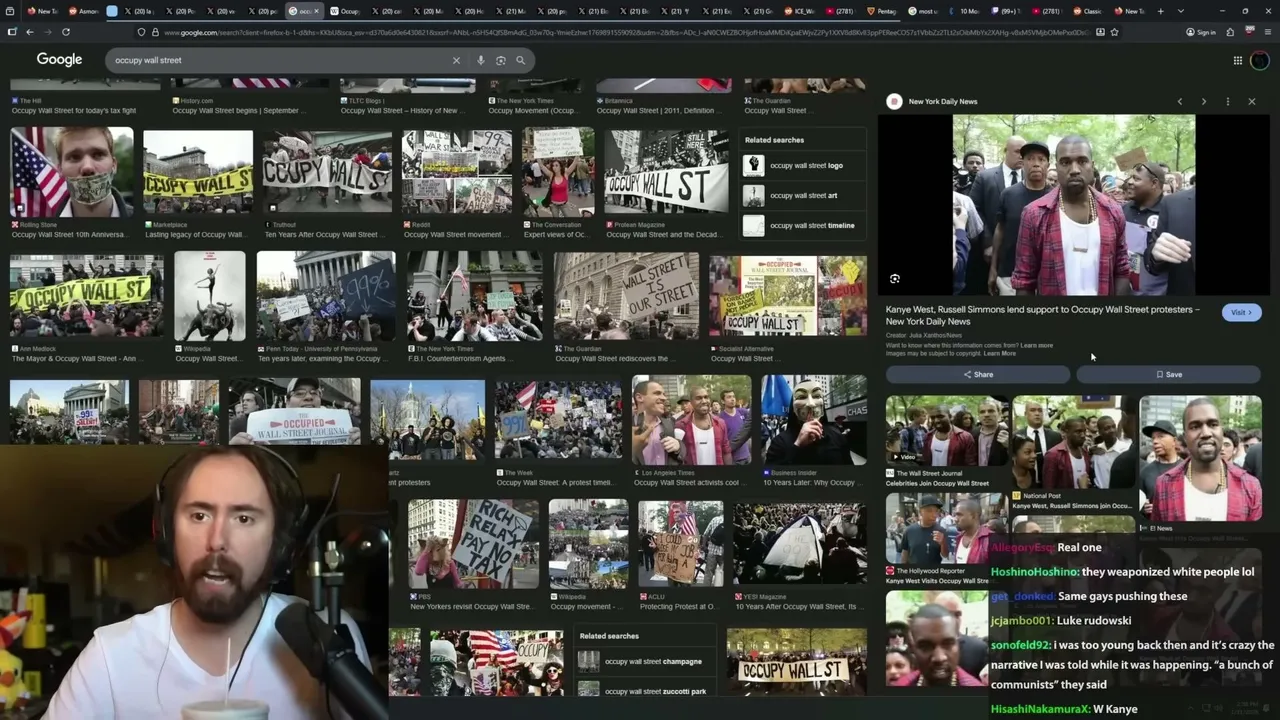The height and width of the screenshot is (720, 1280).
Task: Open the Los Angeles Times activists image
Action: (x=692, y=420)
